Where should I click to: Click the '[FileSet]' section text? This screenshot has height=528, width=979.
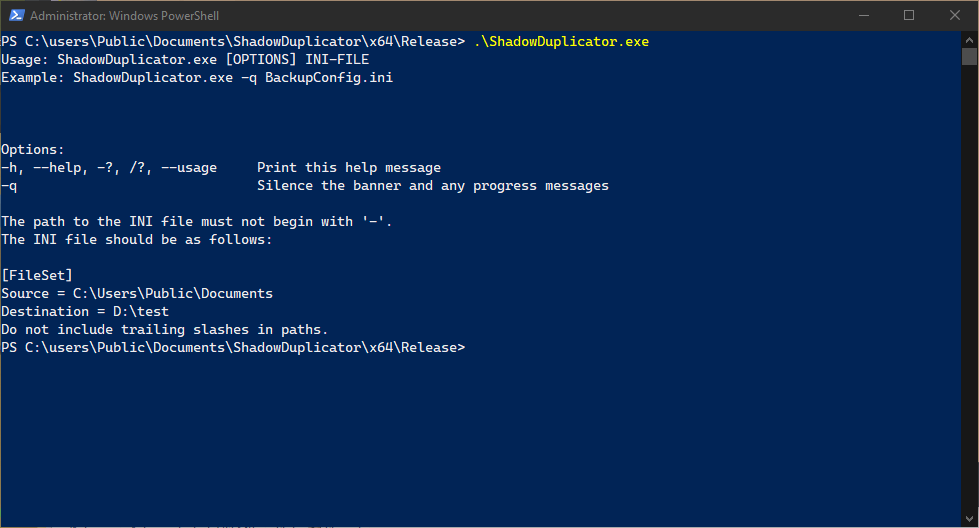(37, 275)
